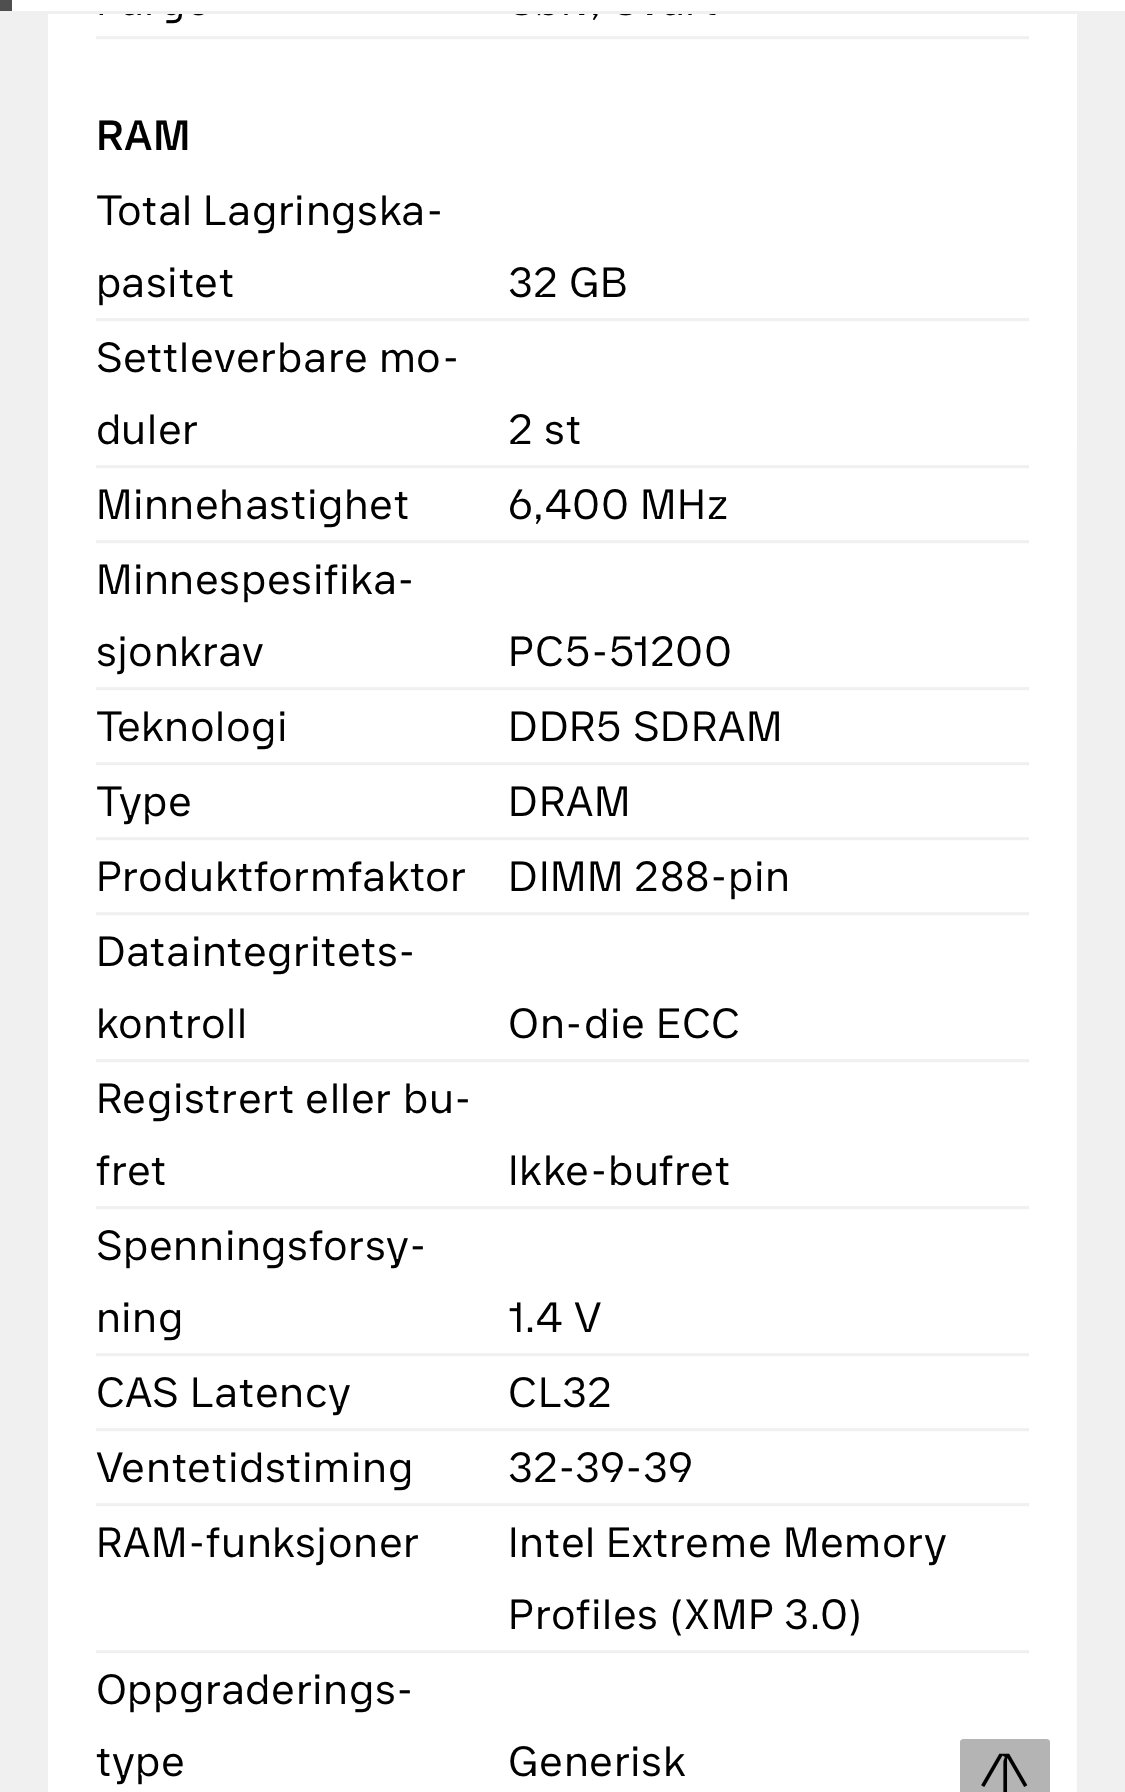Click the scroll-to-top arrow button

tap(1004, 1766)
